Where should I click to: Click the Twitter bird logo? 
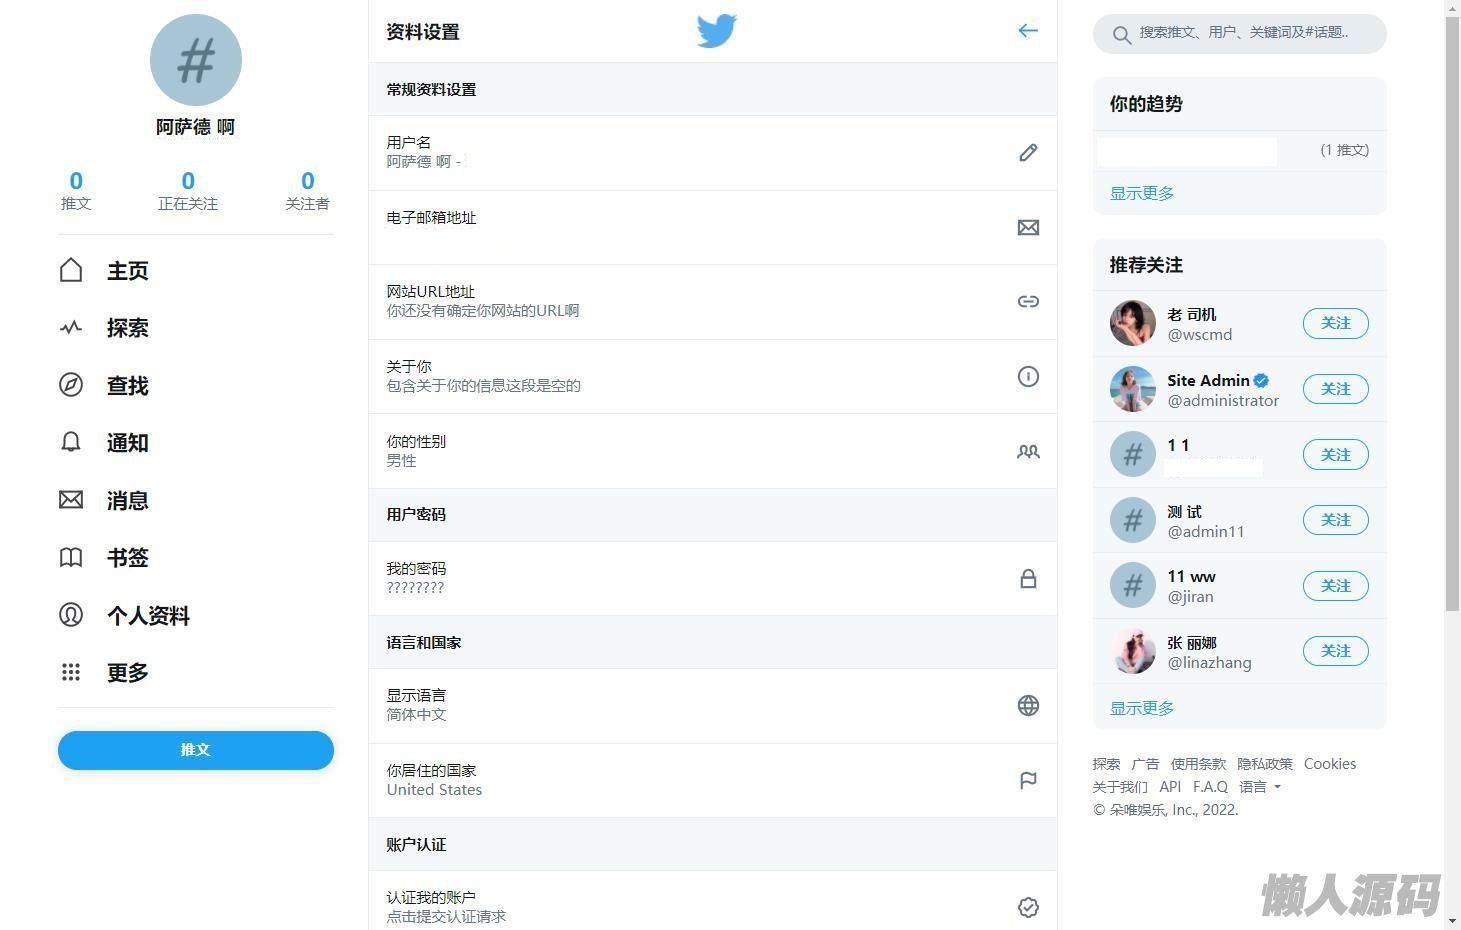[x=717, y=31]
